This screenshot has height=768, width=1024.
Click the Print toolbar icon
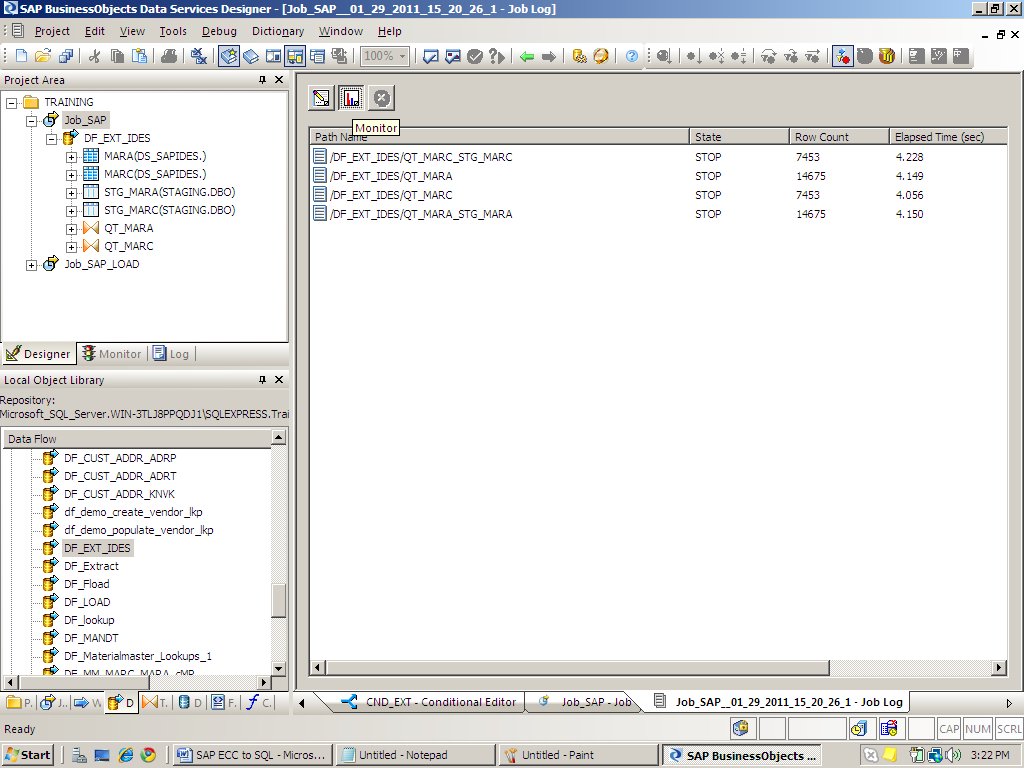click(x=168, y=56)
